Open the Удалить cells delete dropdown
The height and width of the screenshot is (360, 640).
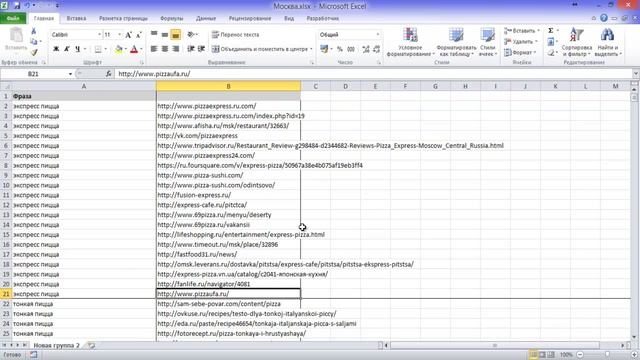(x=520, y=42)
